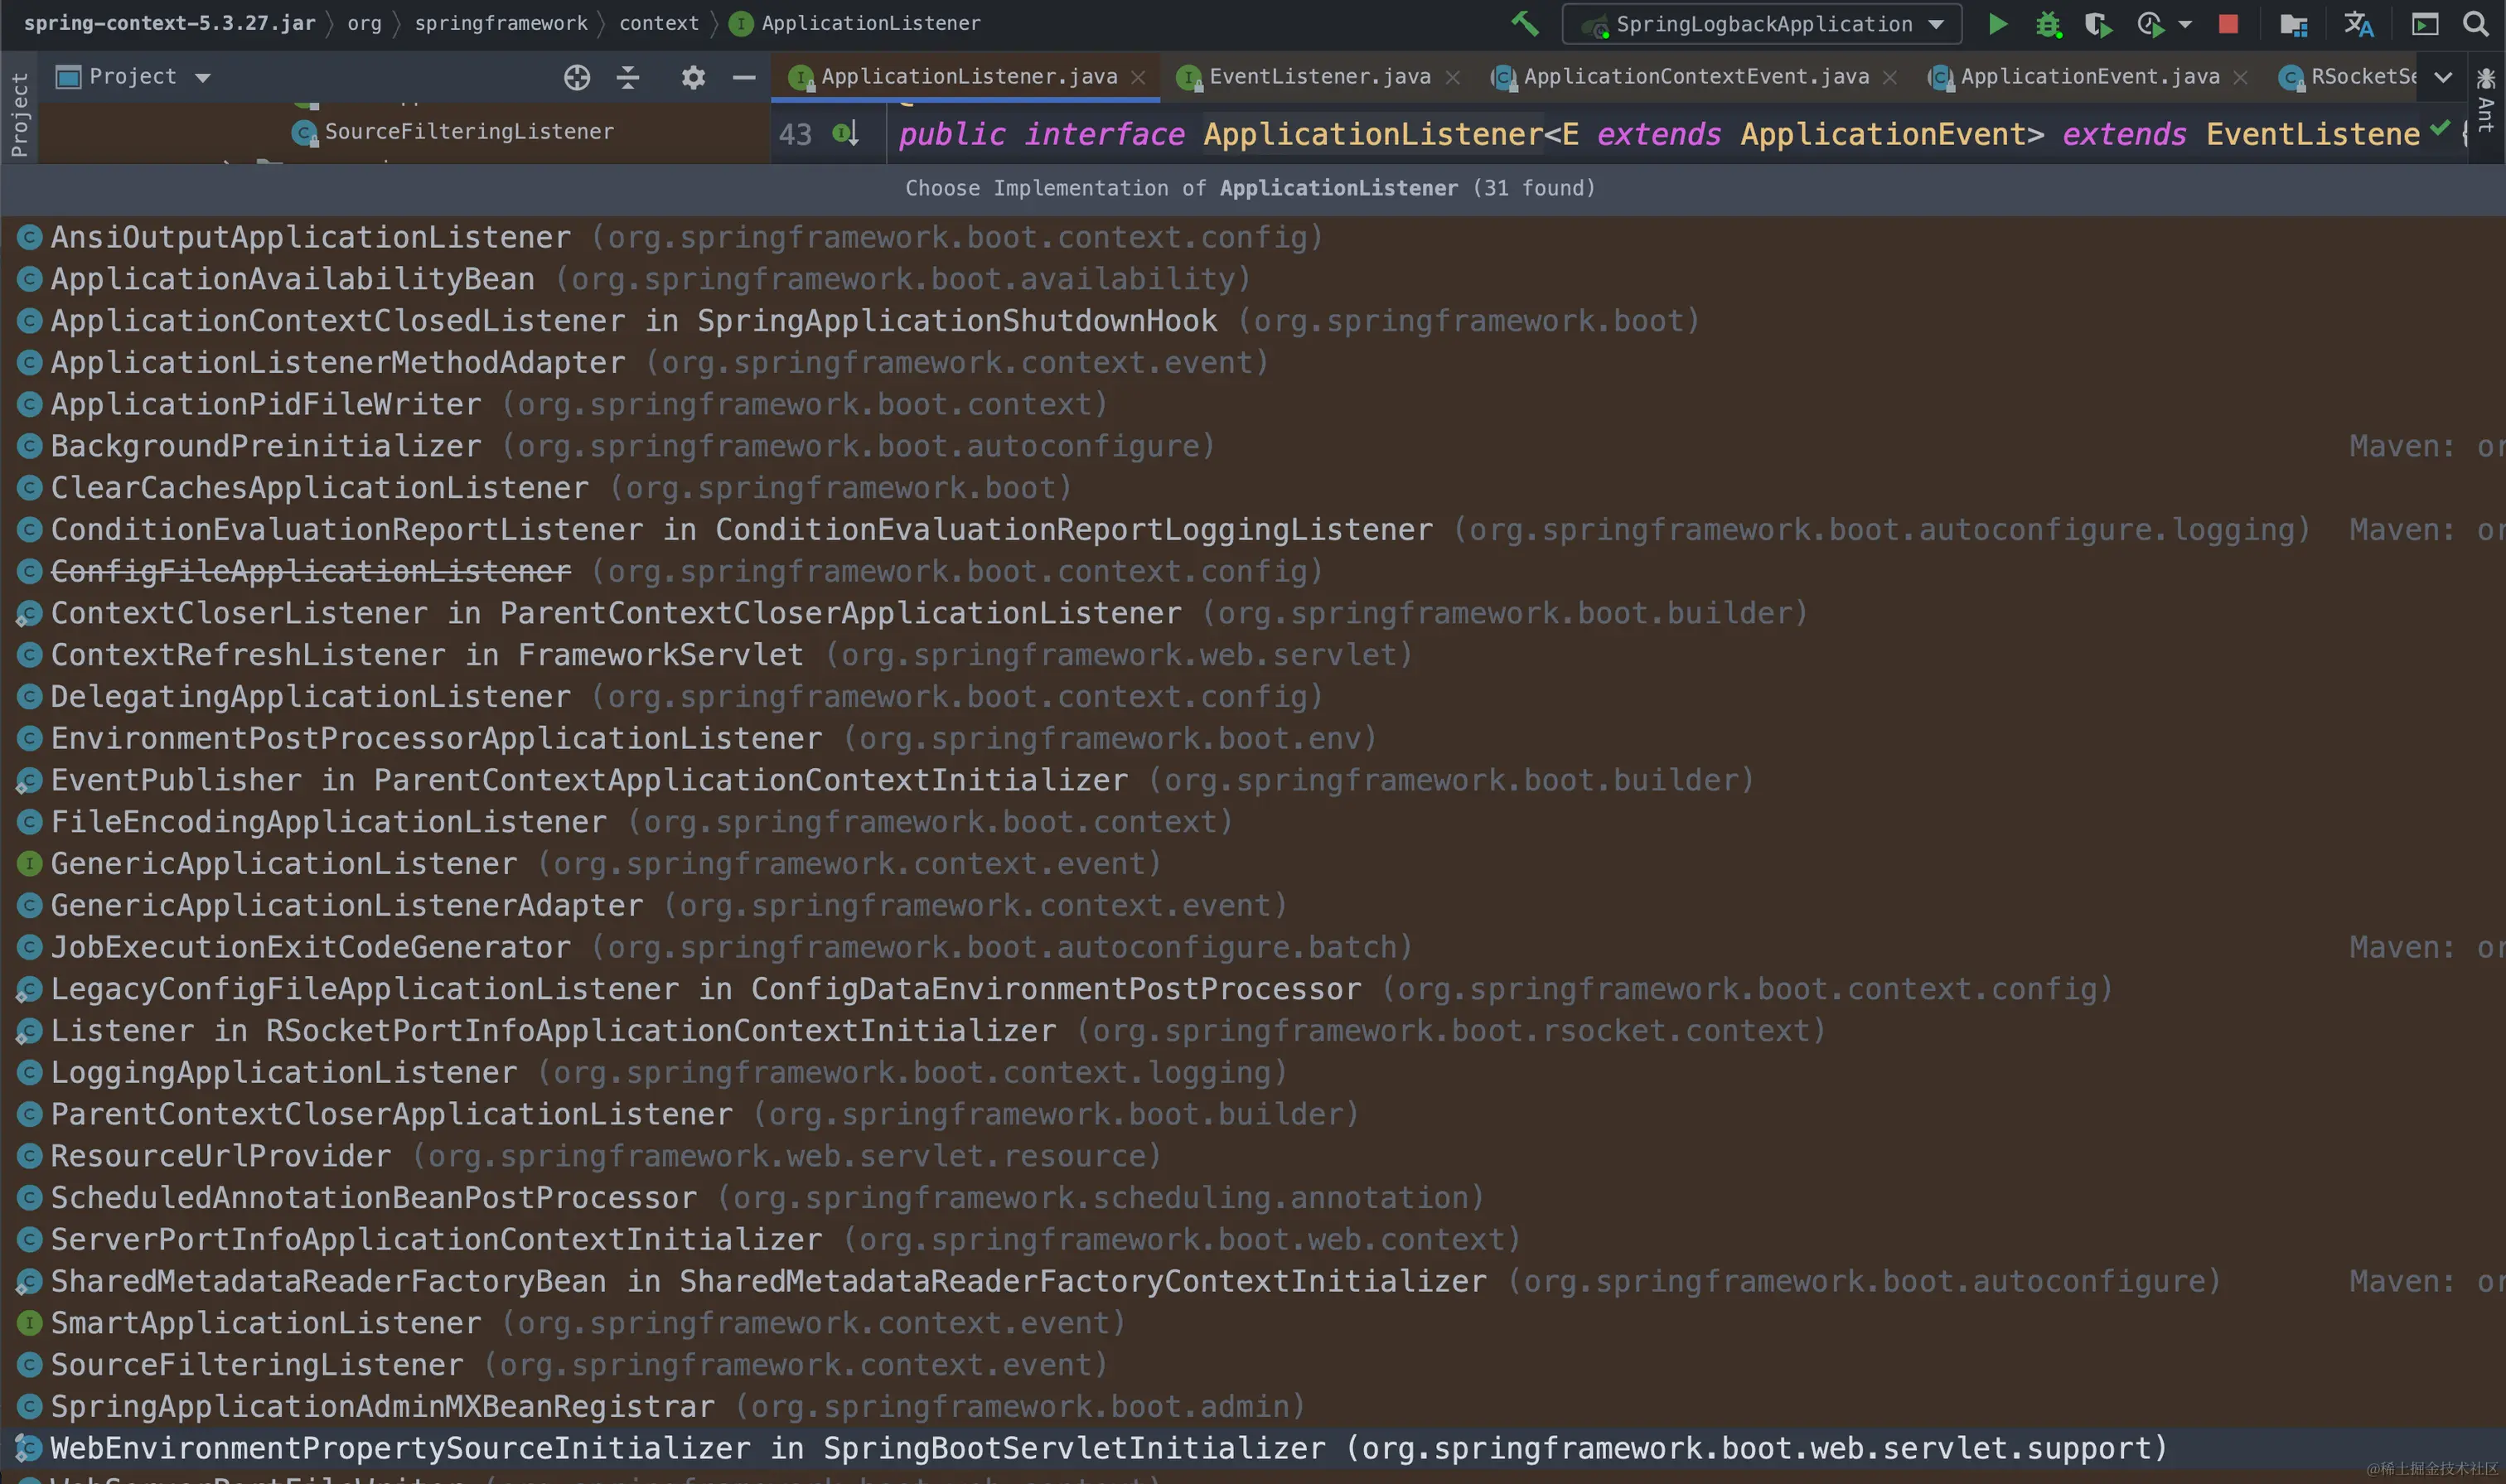Image resolution: width=2506 pixels, height=1484 pixels.
Task: Click the GenericApplicationListener interface icon
Action: [30, 864]
